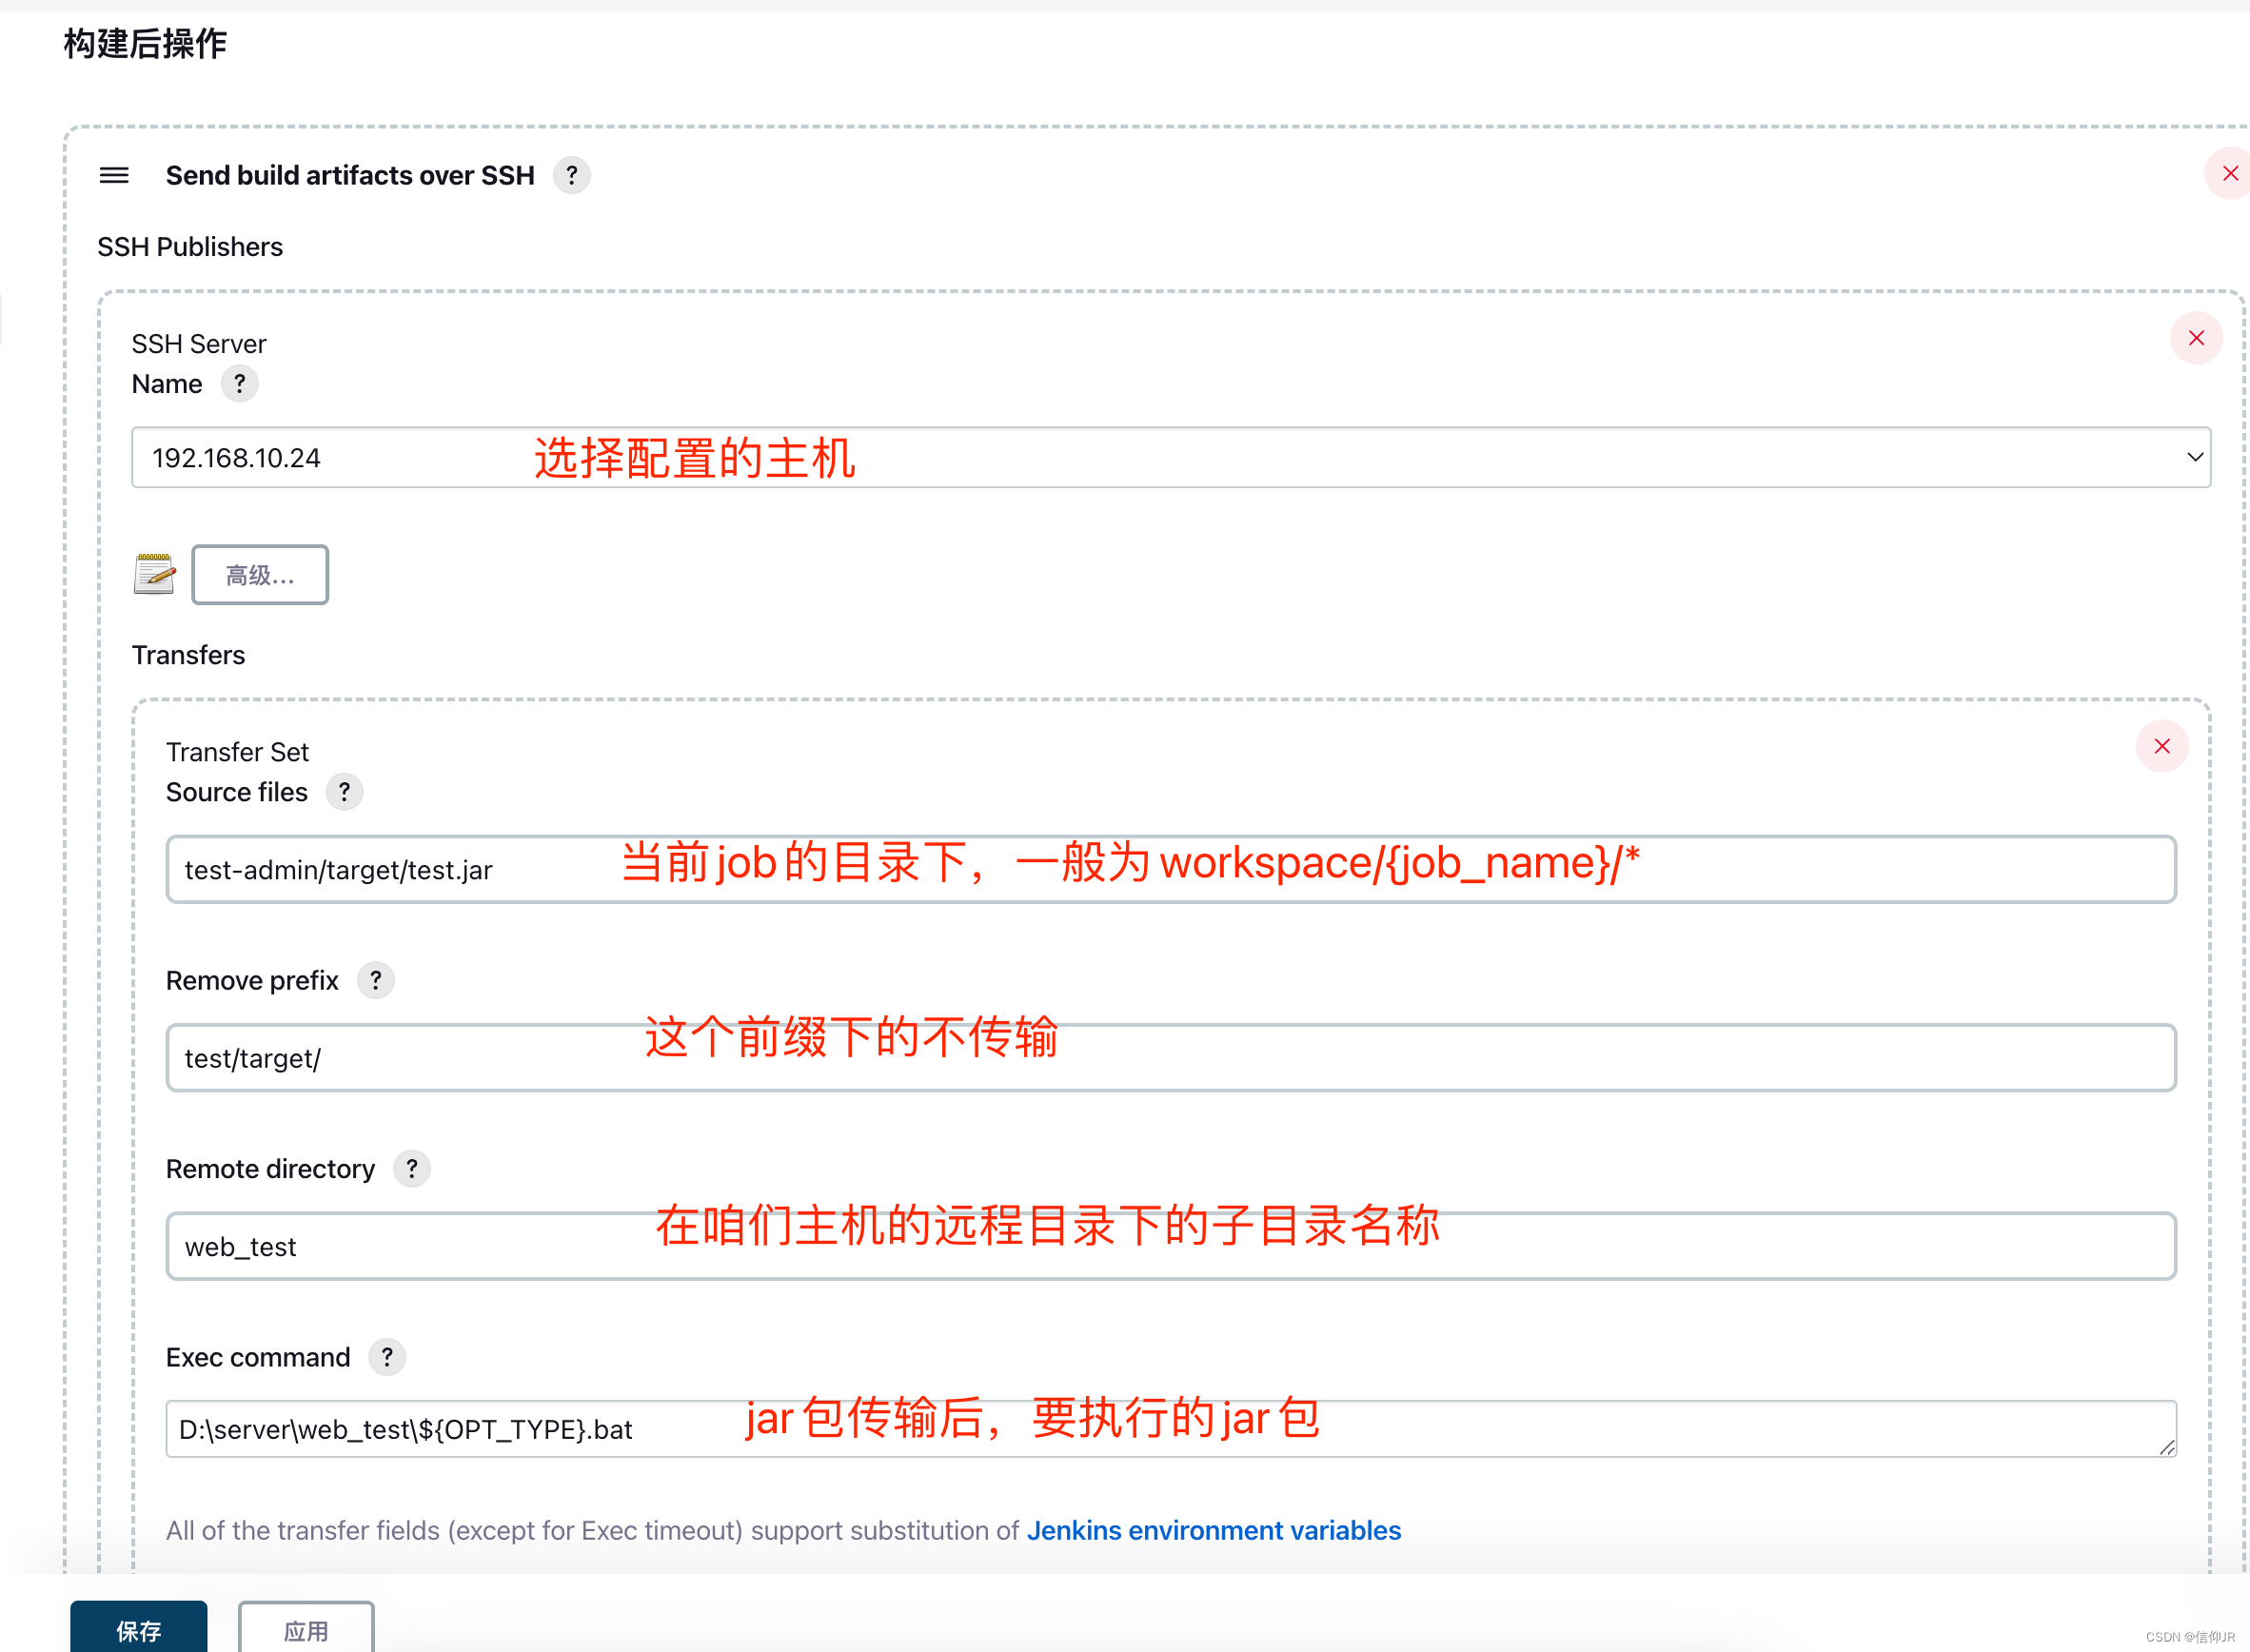This screenshot has height=1652, width=2250.
Task: Open help for Source files
Action: click(x=344, y=792)
